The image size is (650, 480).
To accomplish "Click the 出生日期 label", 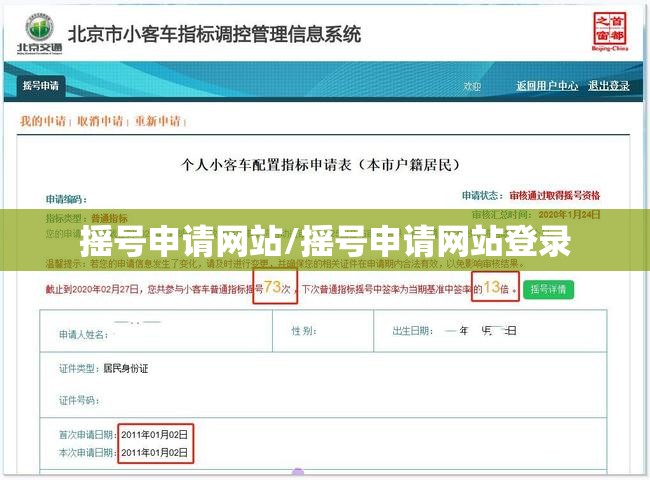I will tap(413, 331).
